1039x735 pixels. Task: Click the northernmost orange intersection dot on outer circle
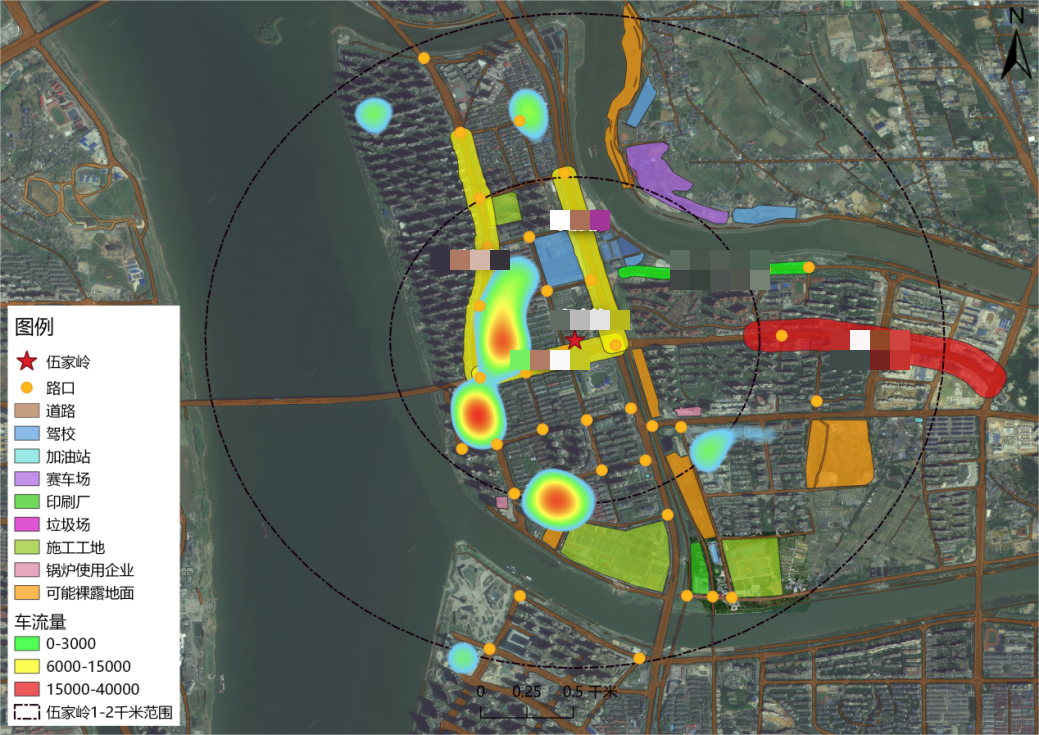tap(424, 58)
